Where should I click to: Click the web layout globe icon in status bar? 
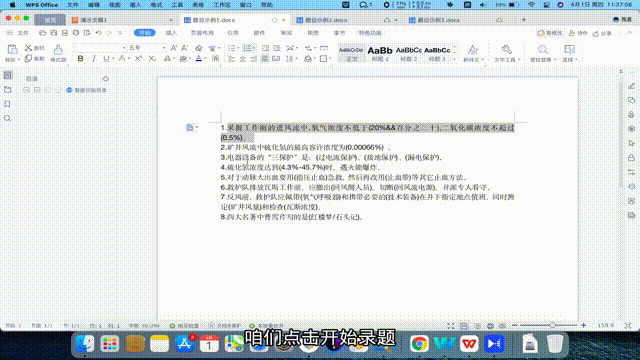coord(490,326)
